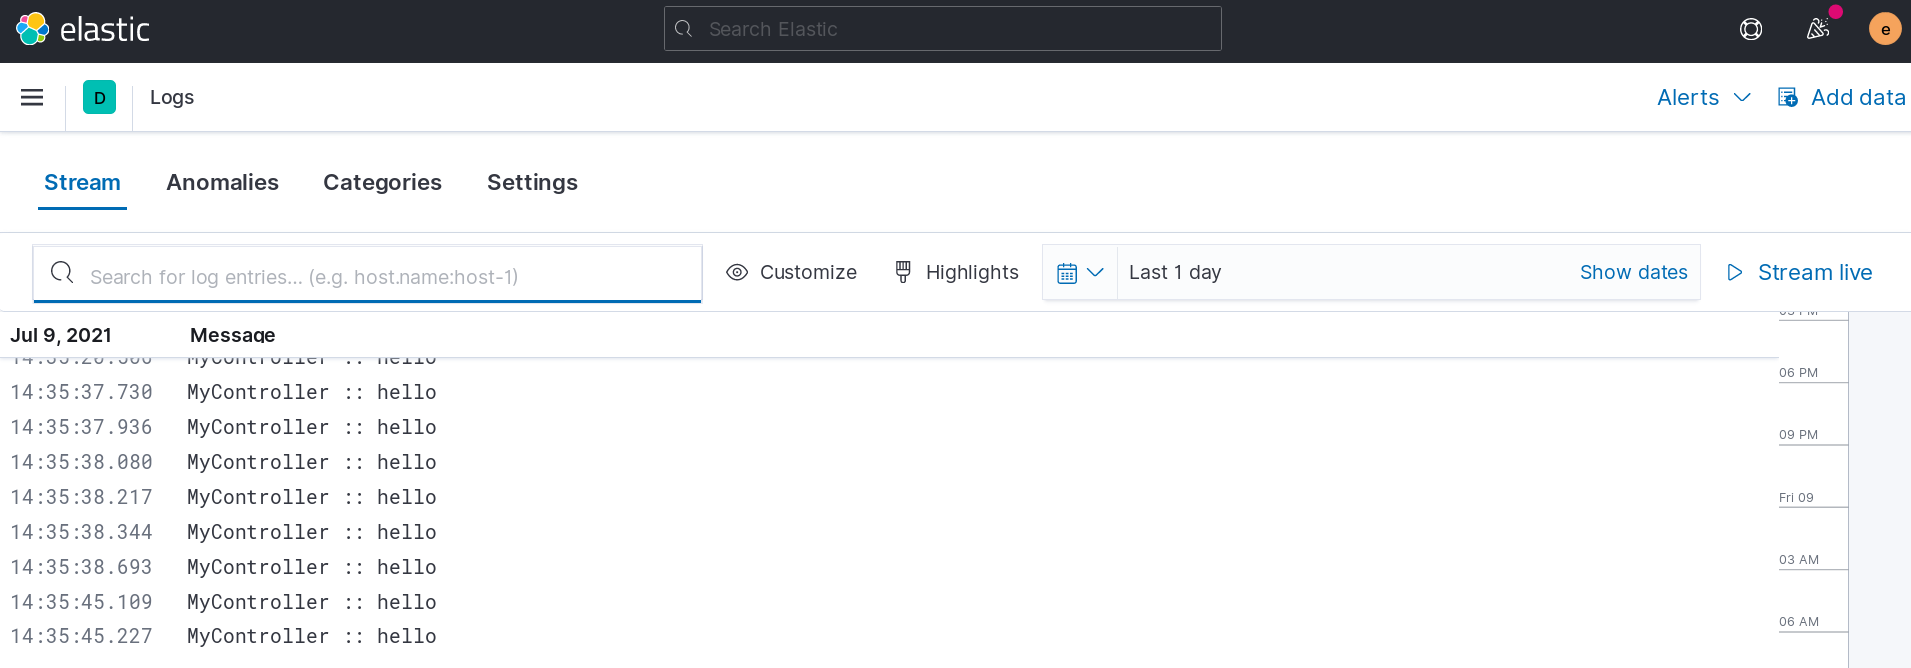Image resolution: width=1911 pixels, height=668 pixels.
Task: Open the calendar quick date menu
Action: tap(1080, 272)
